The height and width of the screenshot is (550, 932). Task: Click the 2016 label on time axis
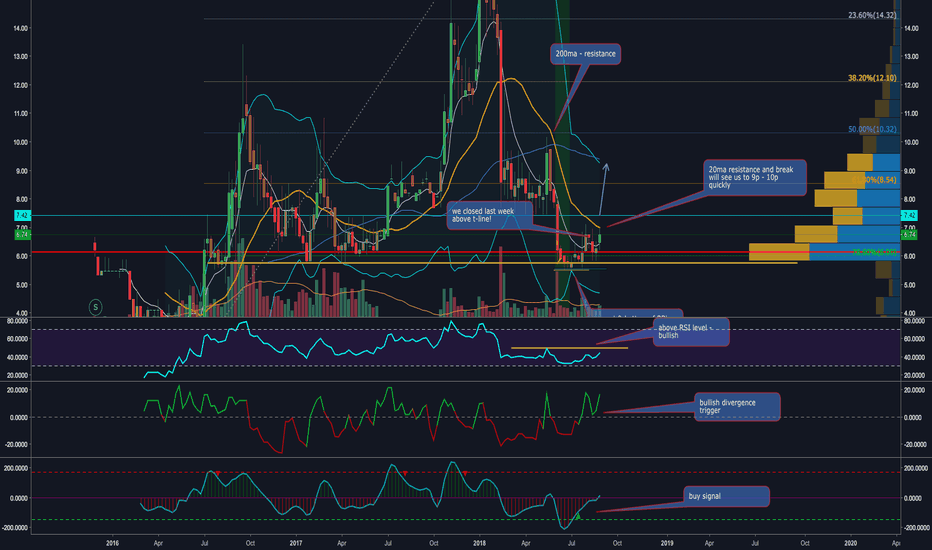[112, 543]
